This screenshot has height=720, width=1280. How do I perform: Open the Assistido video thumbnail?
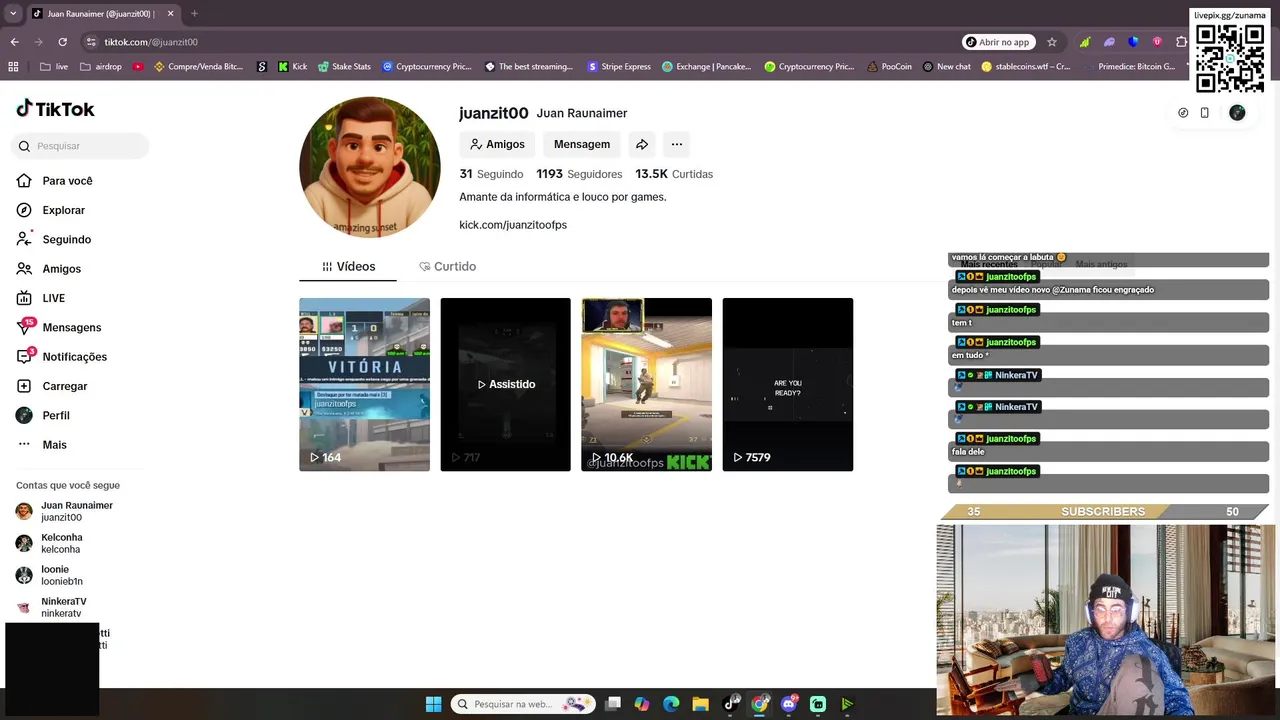click(x=505, y=384)
